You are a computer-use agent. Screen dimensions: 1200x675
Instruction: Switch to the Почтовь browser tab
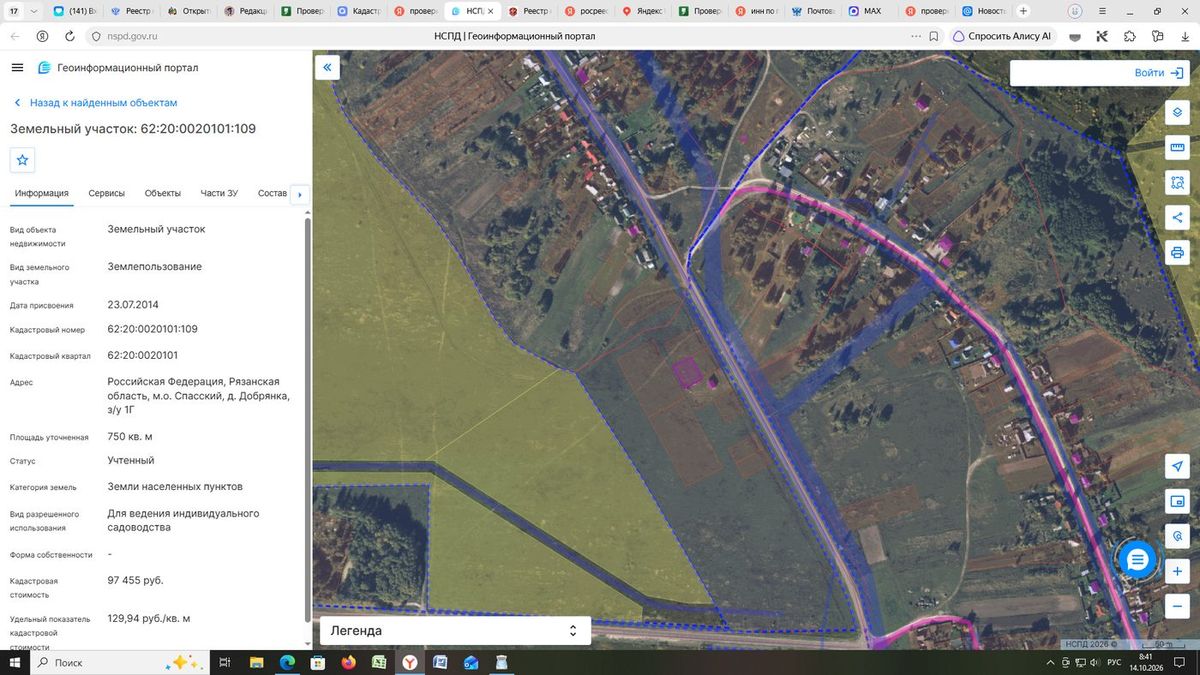coord(811,11)
